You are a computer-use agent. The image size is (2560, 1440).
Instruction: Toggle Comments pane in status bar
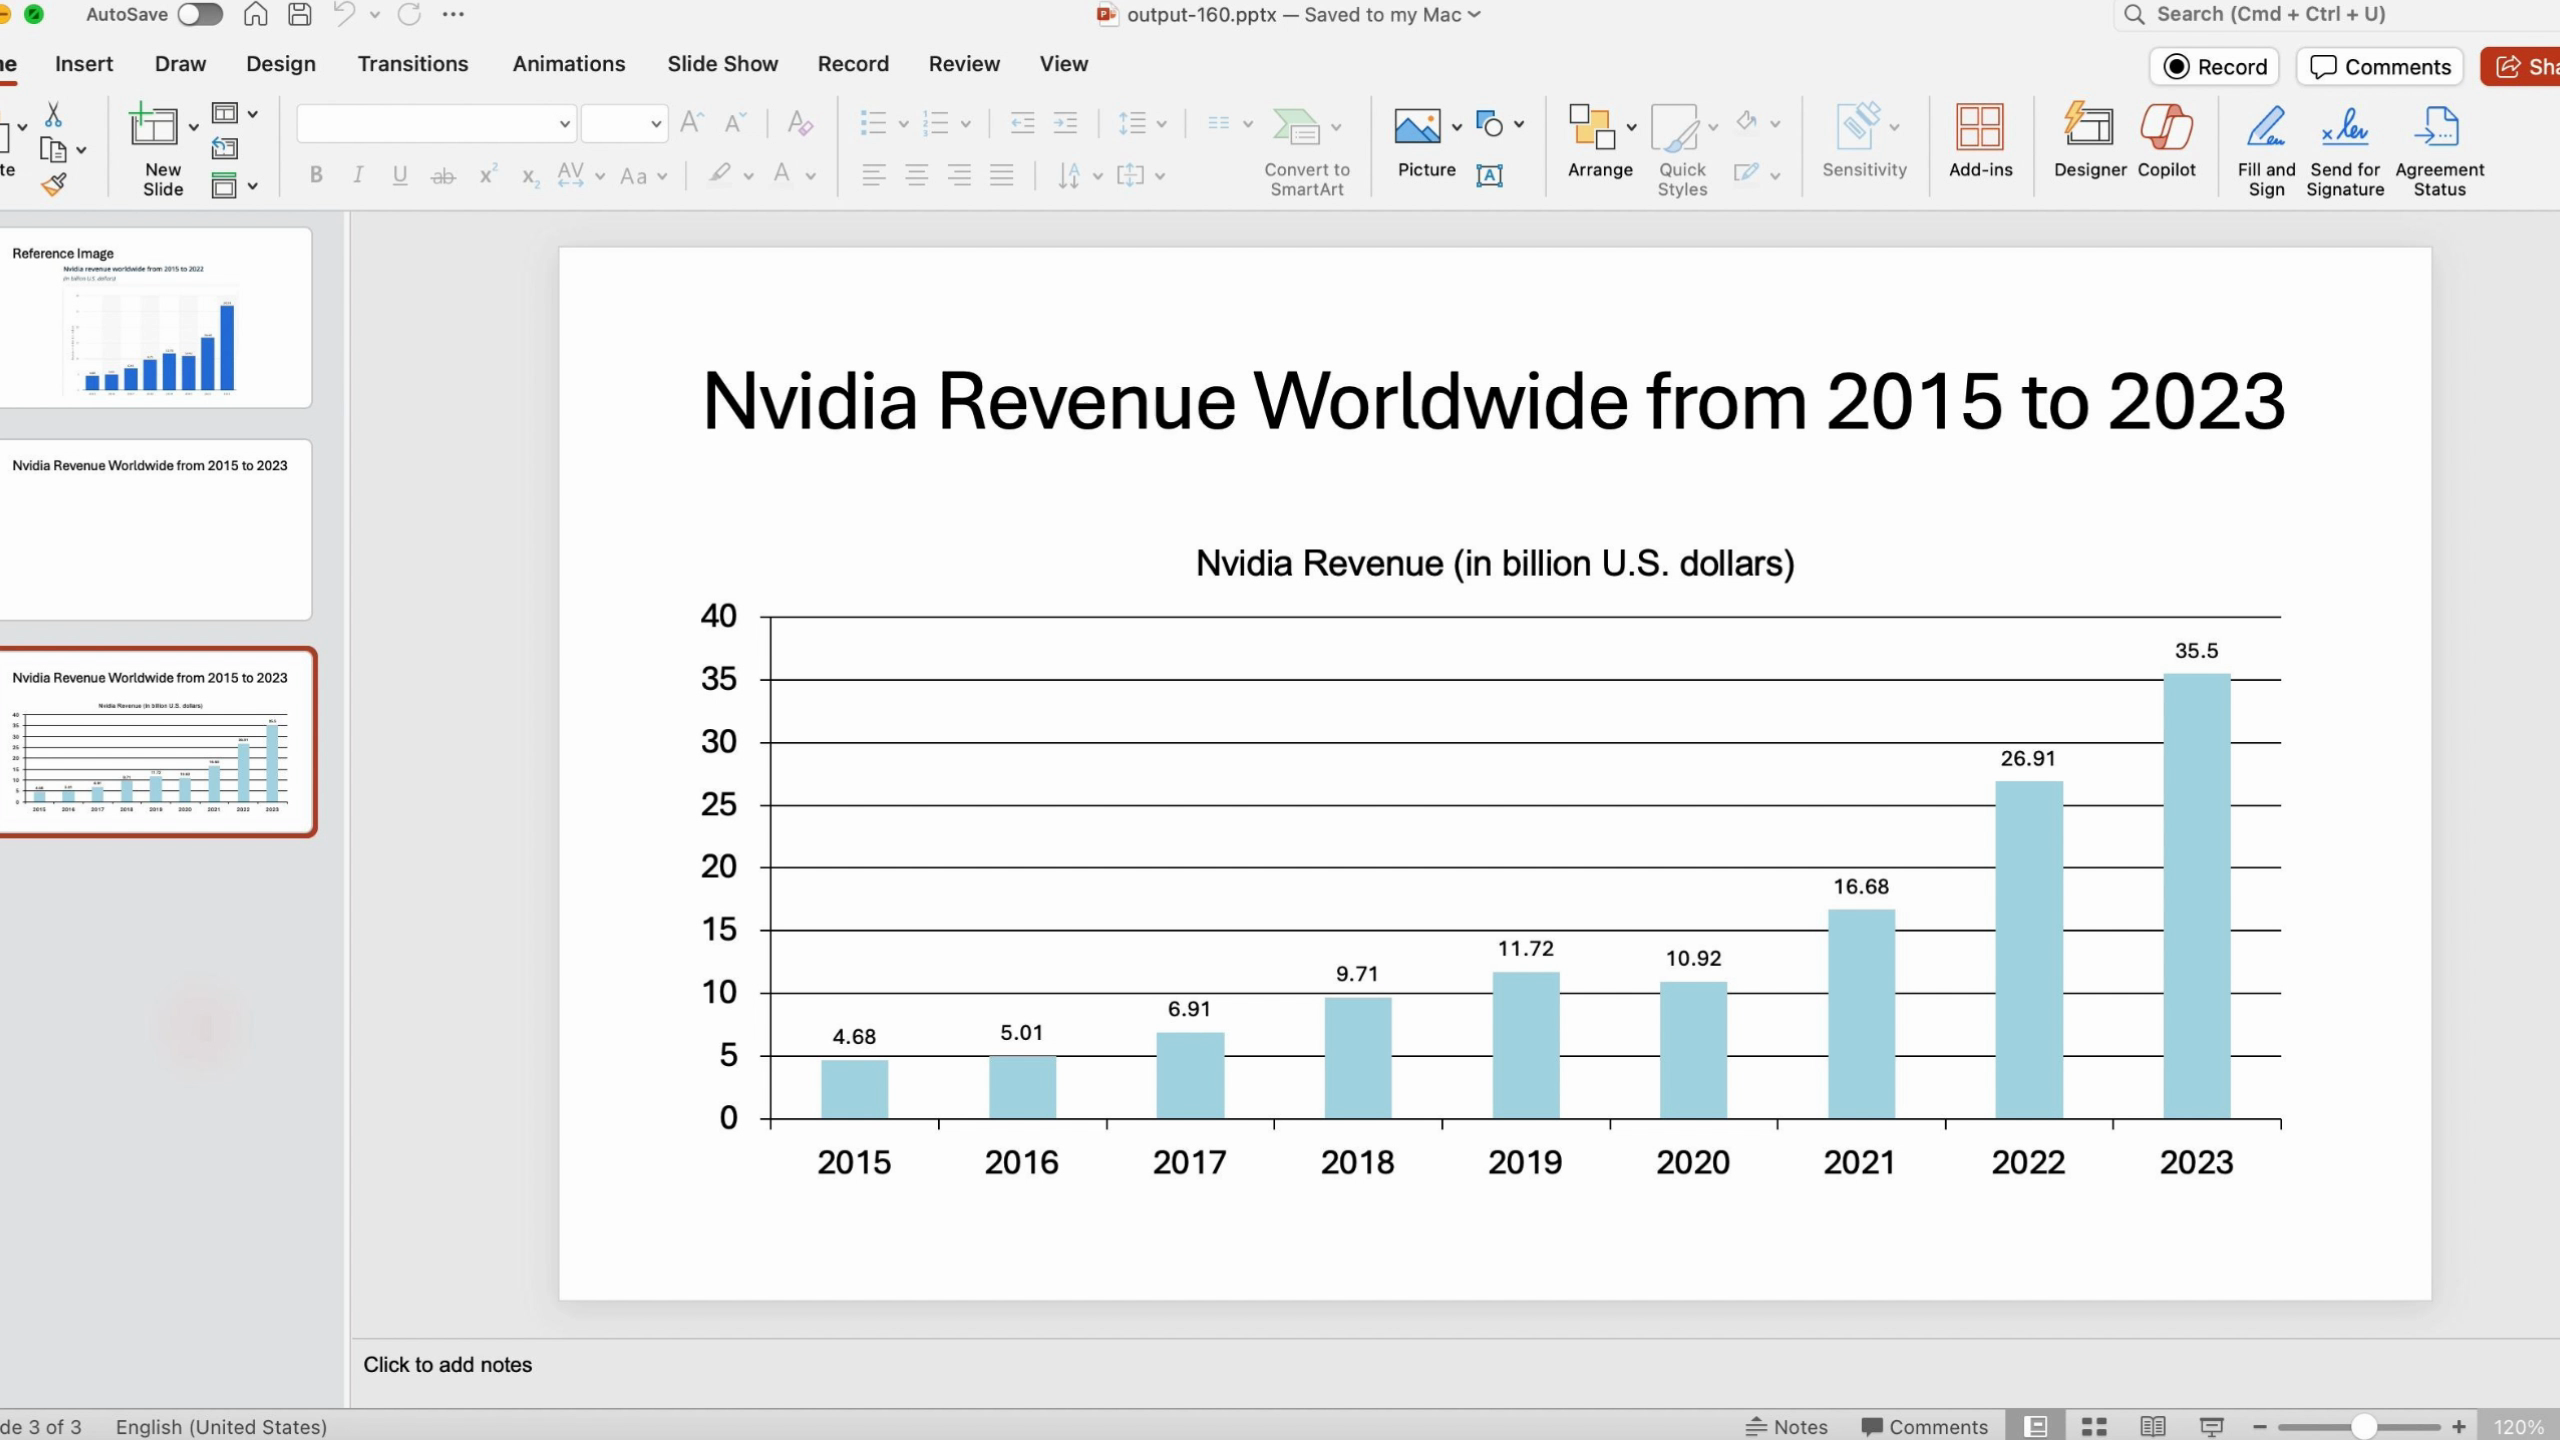[x=1924, y=1427]
